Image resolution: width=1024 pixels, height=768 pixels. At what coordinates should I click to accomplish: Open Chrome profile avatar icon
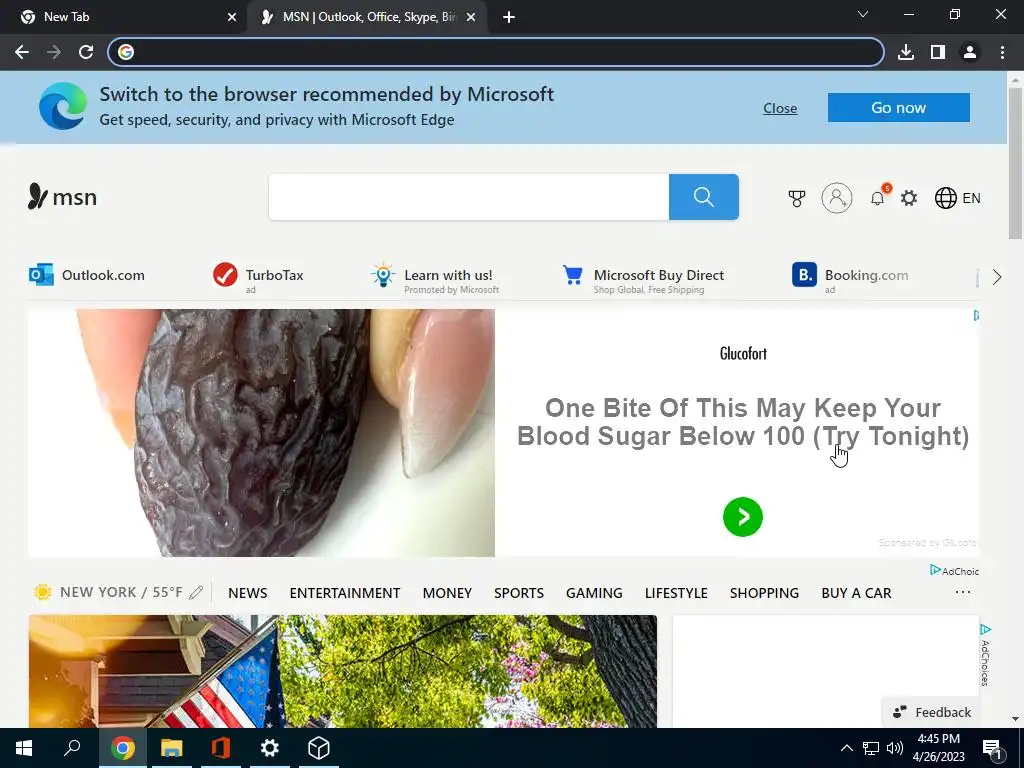coord(970,52)
